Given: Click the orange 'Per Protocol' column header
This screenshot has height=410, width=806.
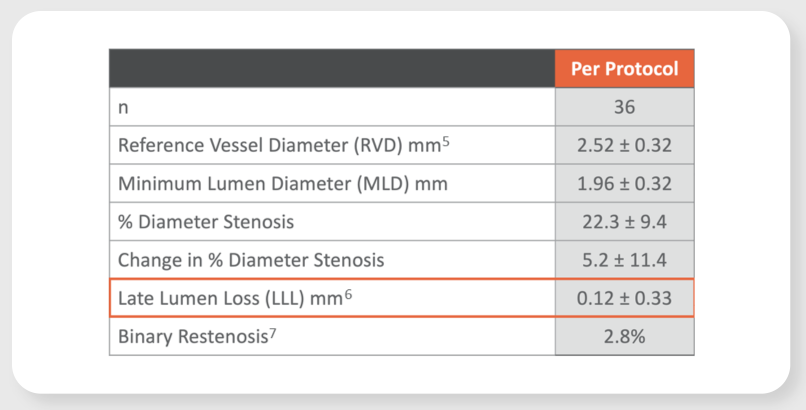Looking at the screenshot, I should click(x=624, y=68).
